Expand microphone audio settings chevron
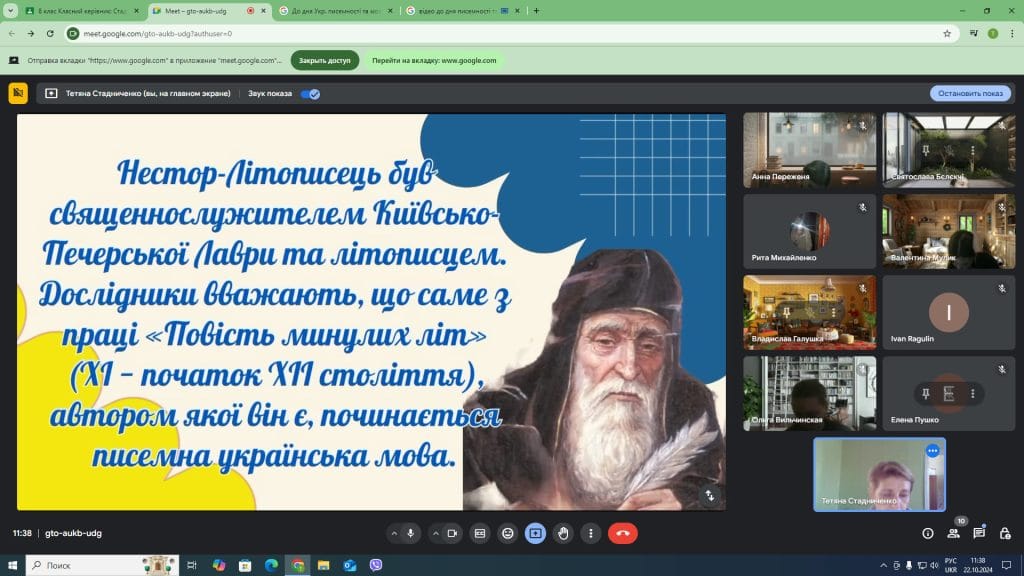 (x=394, y=534)
